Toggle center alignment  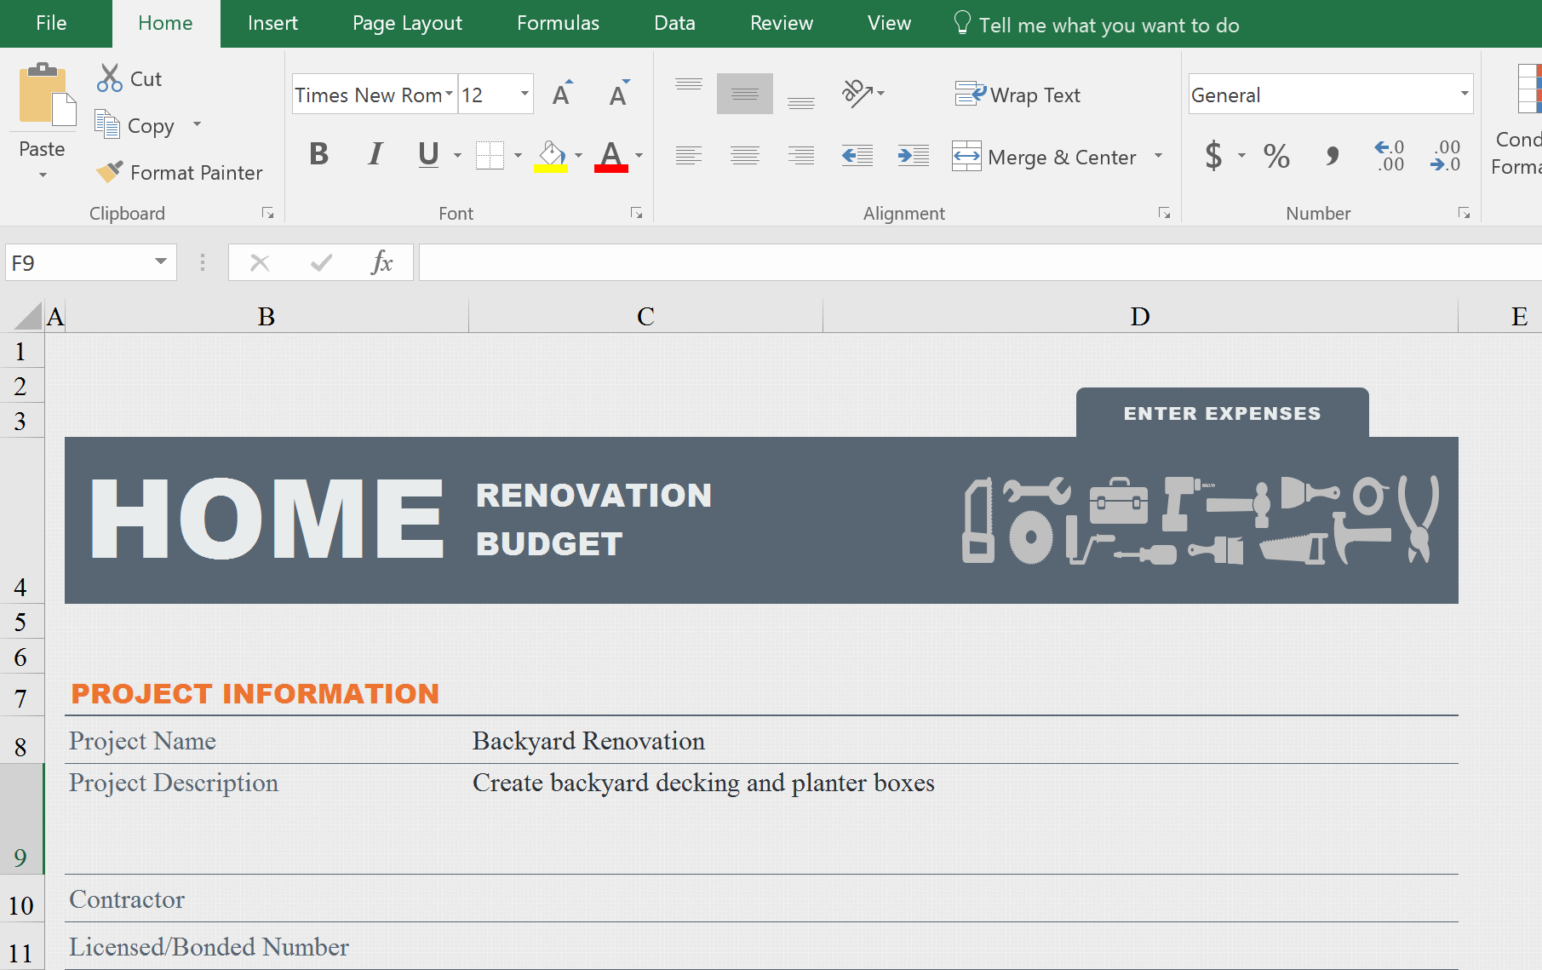tap(744, 155)
